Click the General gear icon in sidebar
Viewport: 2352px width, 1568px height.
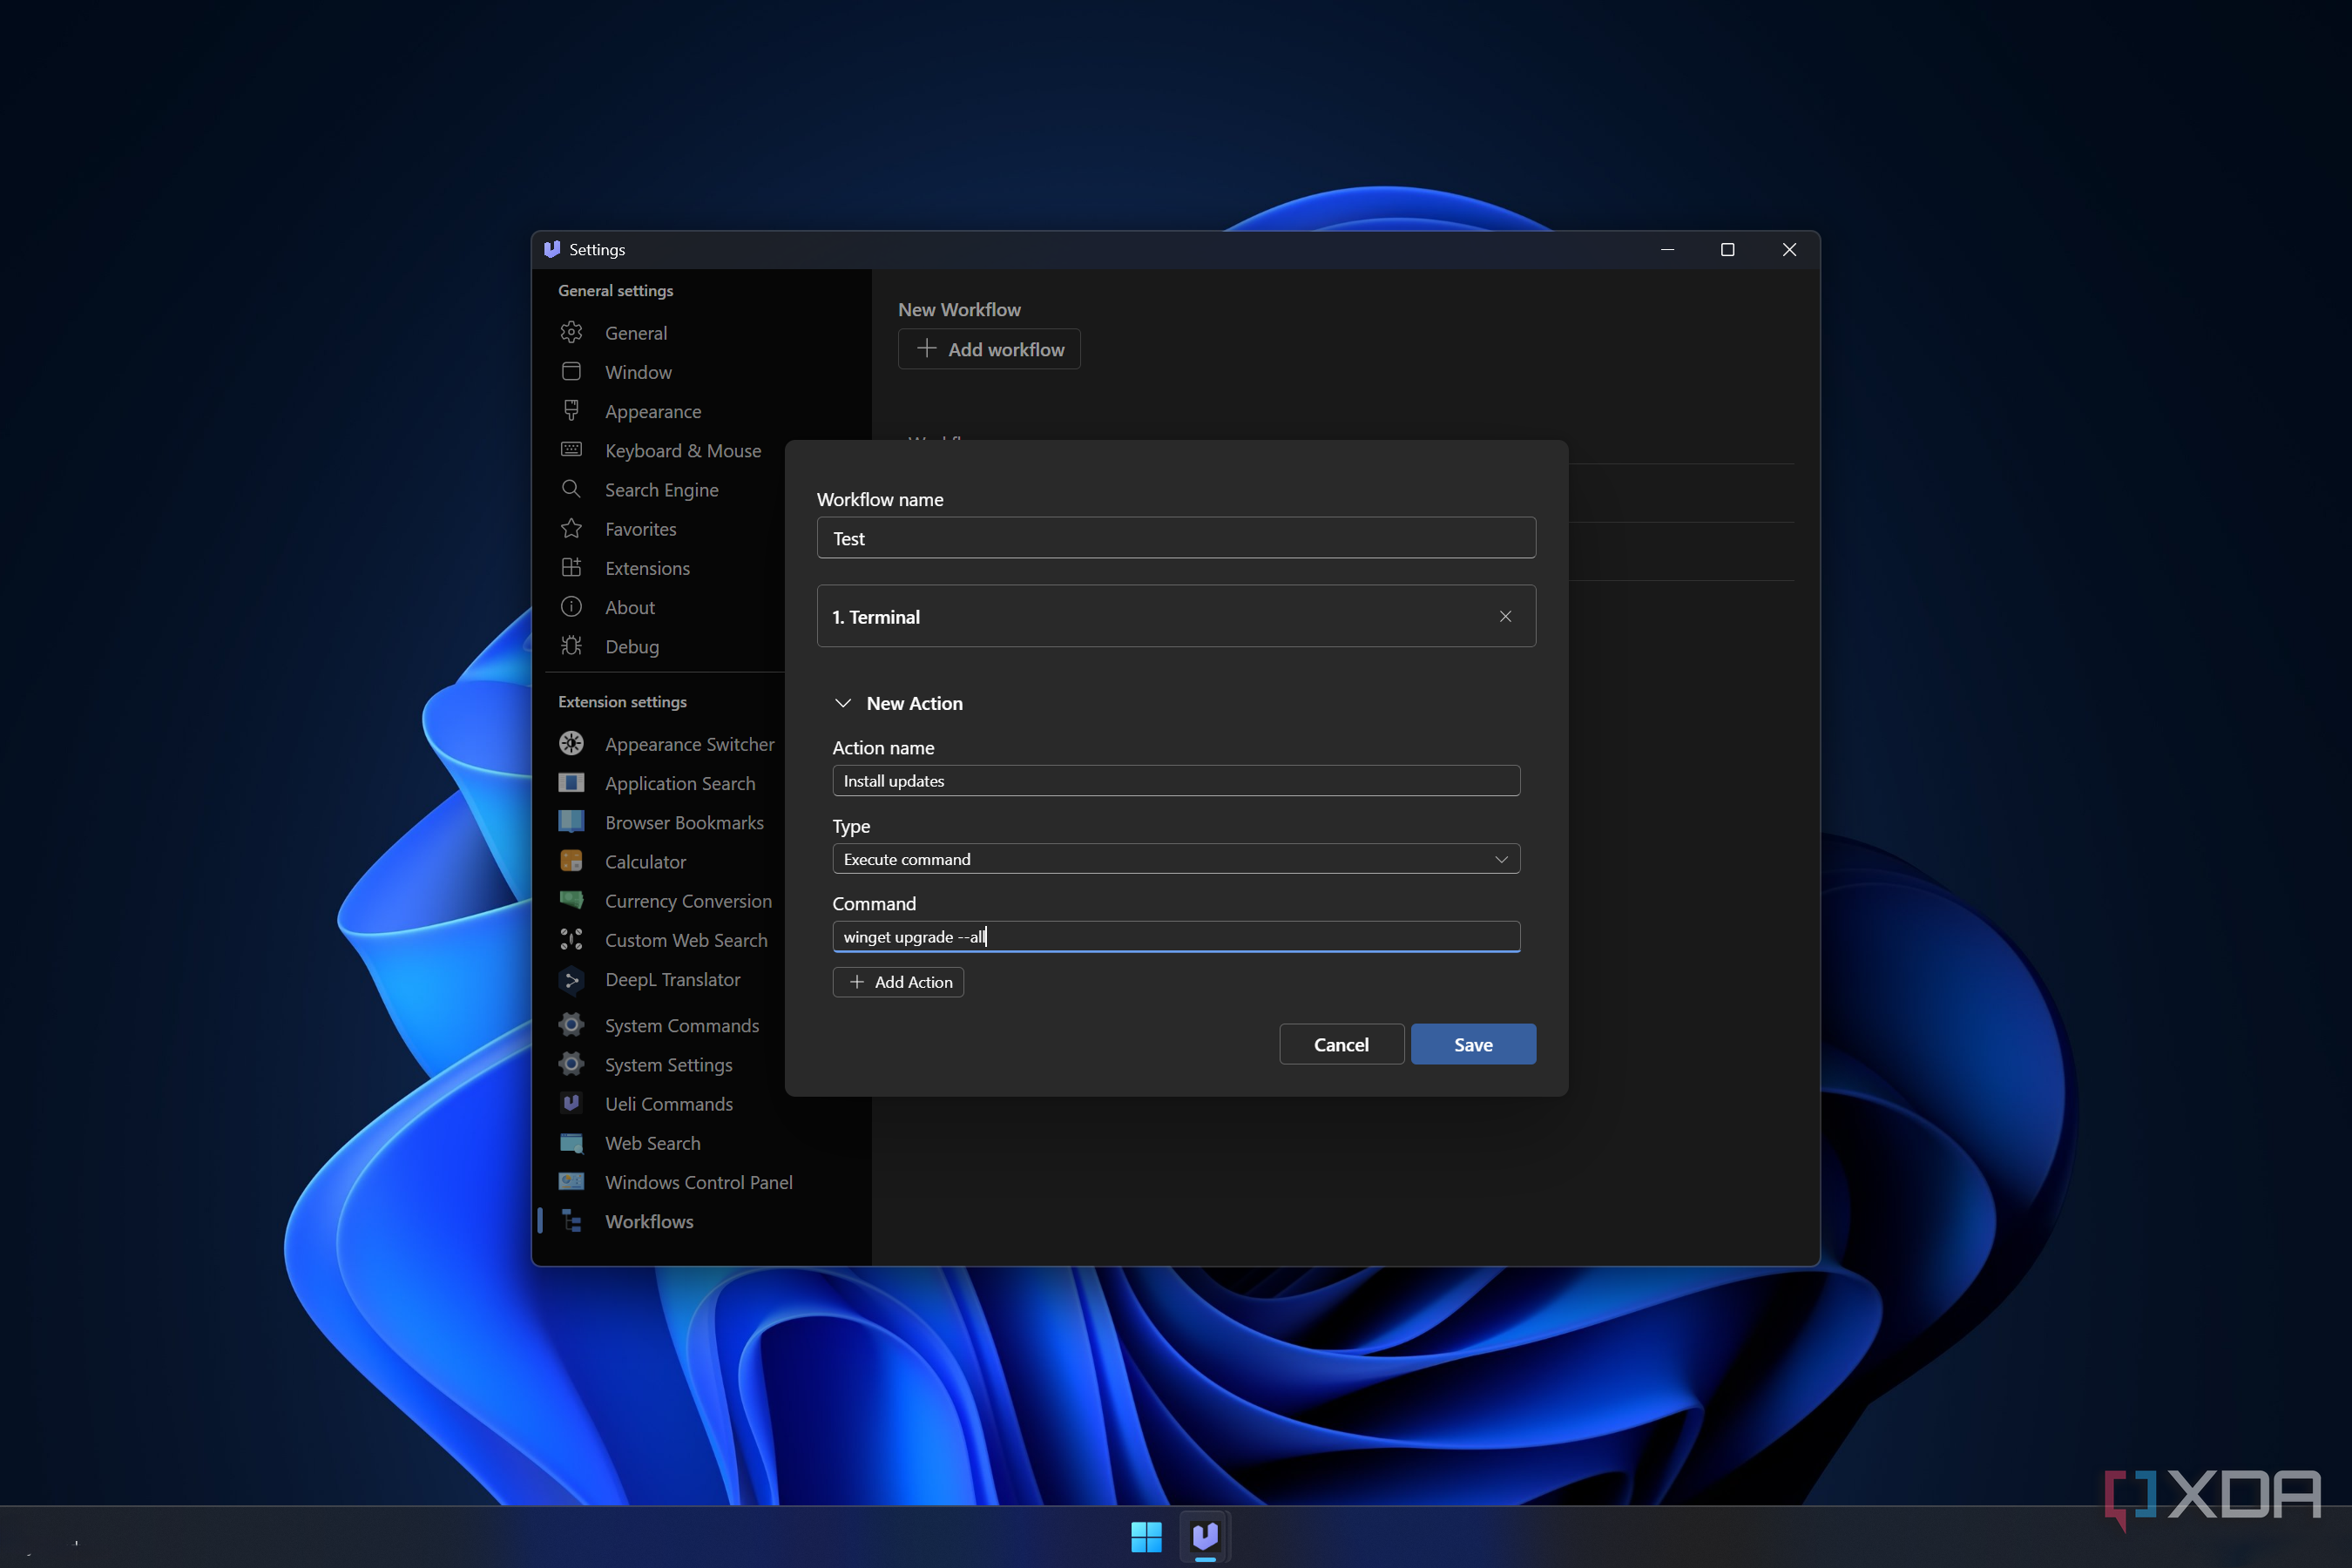coord(571,332)
